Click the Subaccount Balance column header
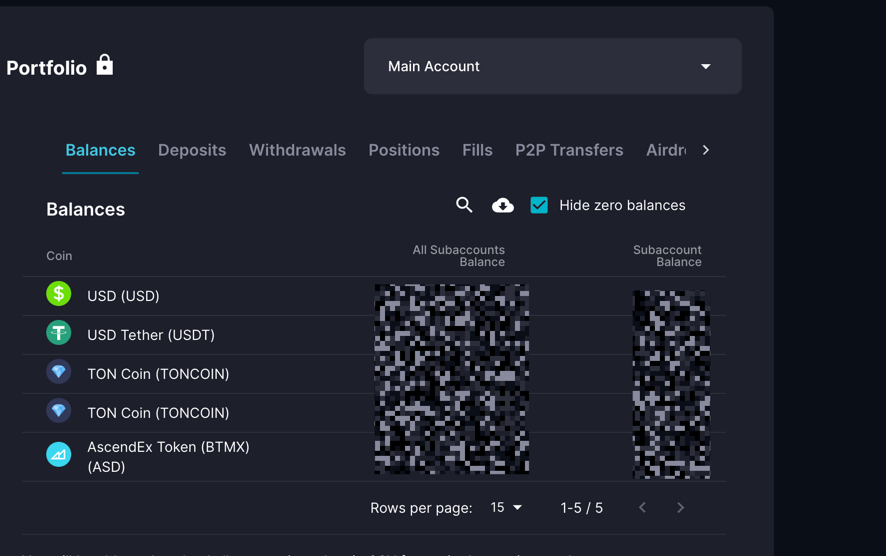886x556 pixels. point(667,256)
